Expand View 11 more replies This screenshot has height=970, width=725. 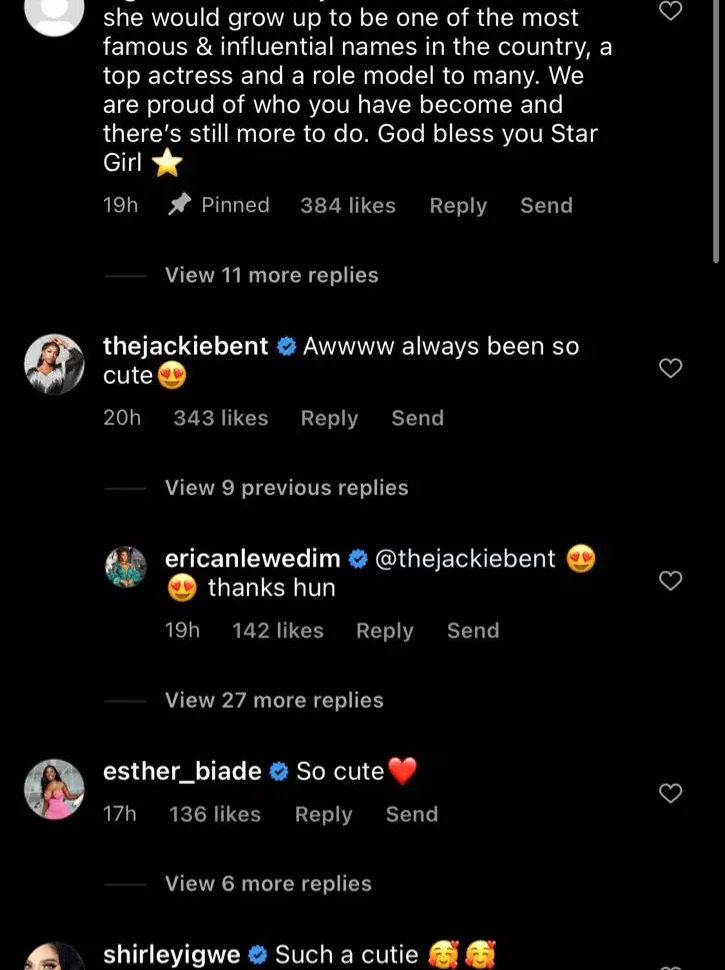(271, 275)
